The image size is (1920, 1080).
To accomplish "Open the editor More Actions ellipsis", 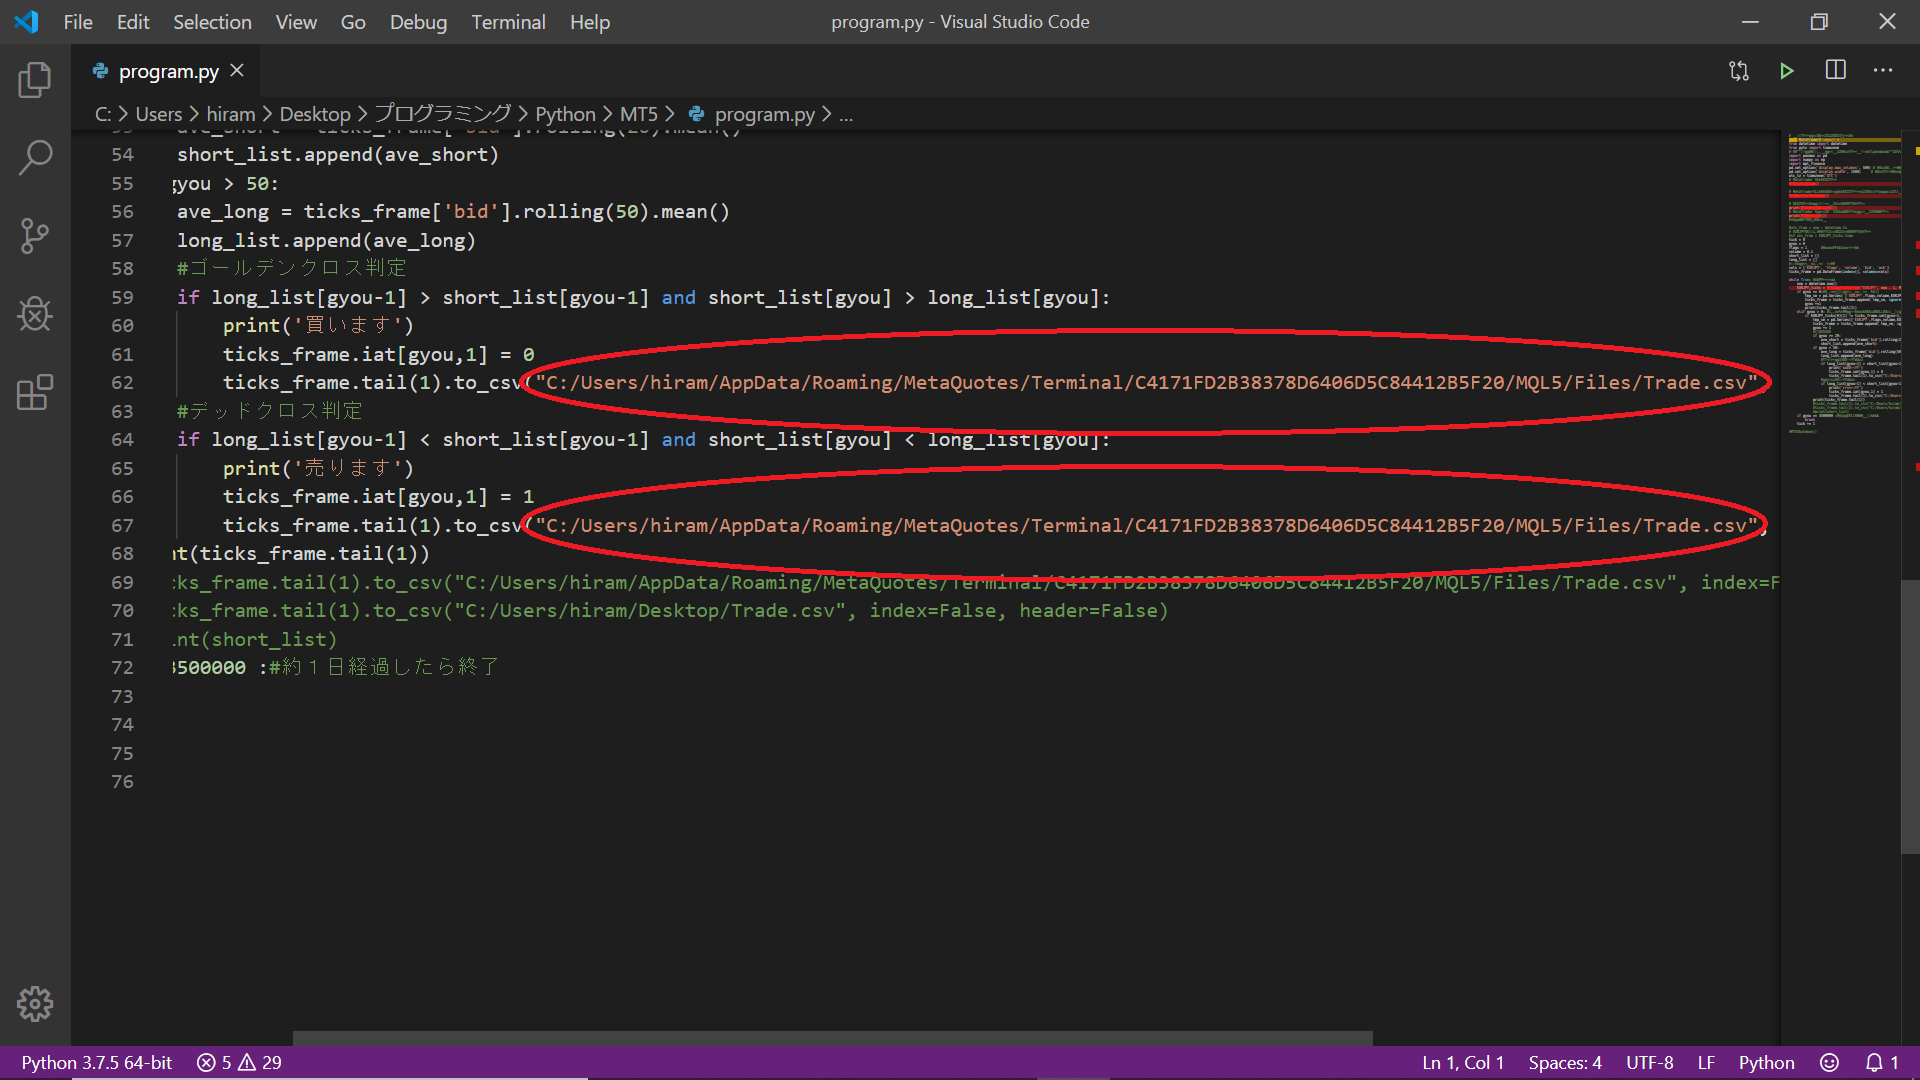I will tap(1883, 70).
